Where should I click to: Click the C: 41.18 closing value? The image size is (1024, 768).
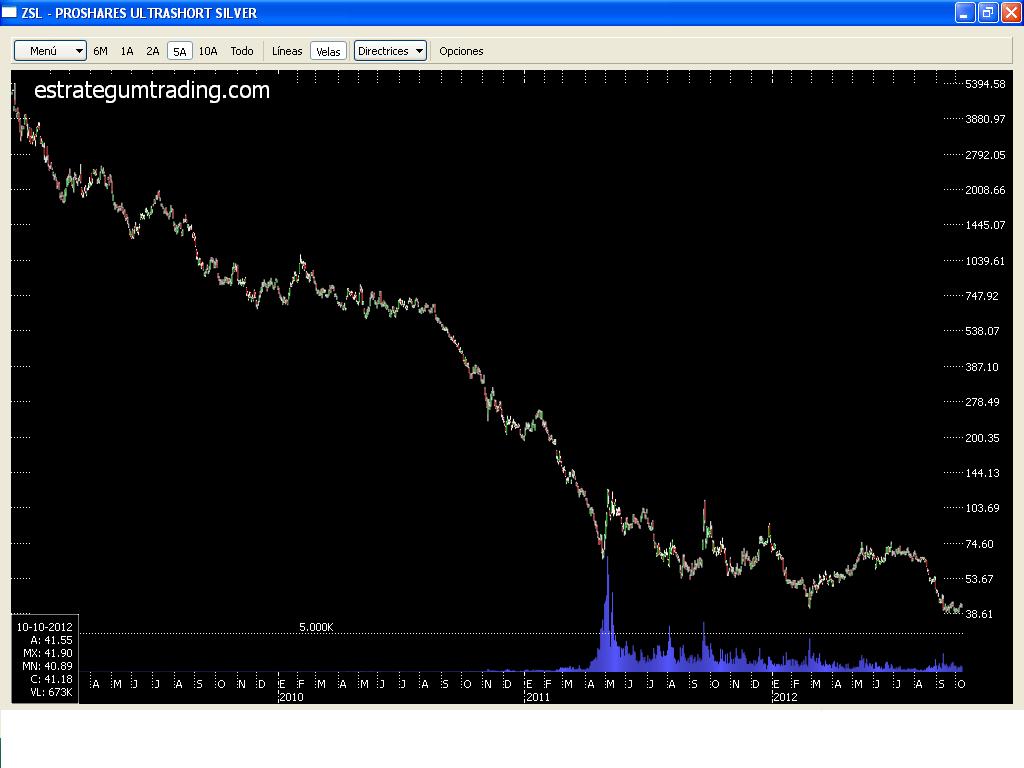[51, 679]
